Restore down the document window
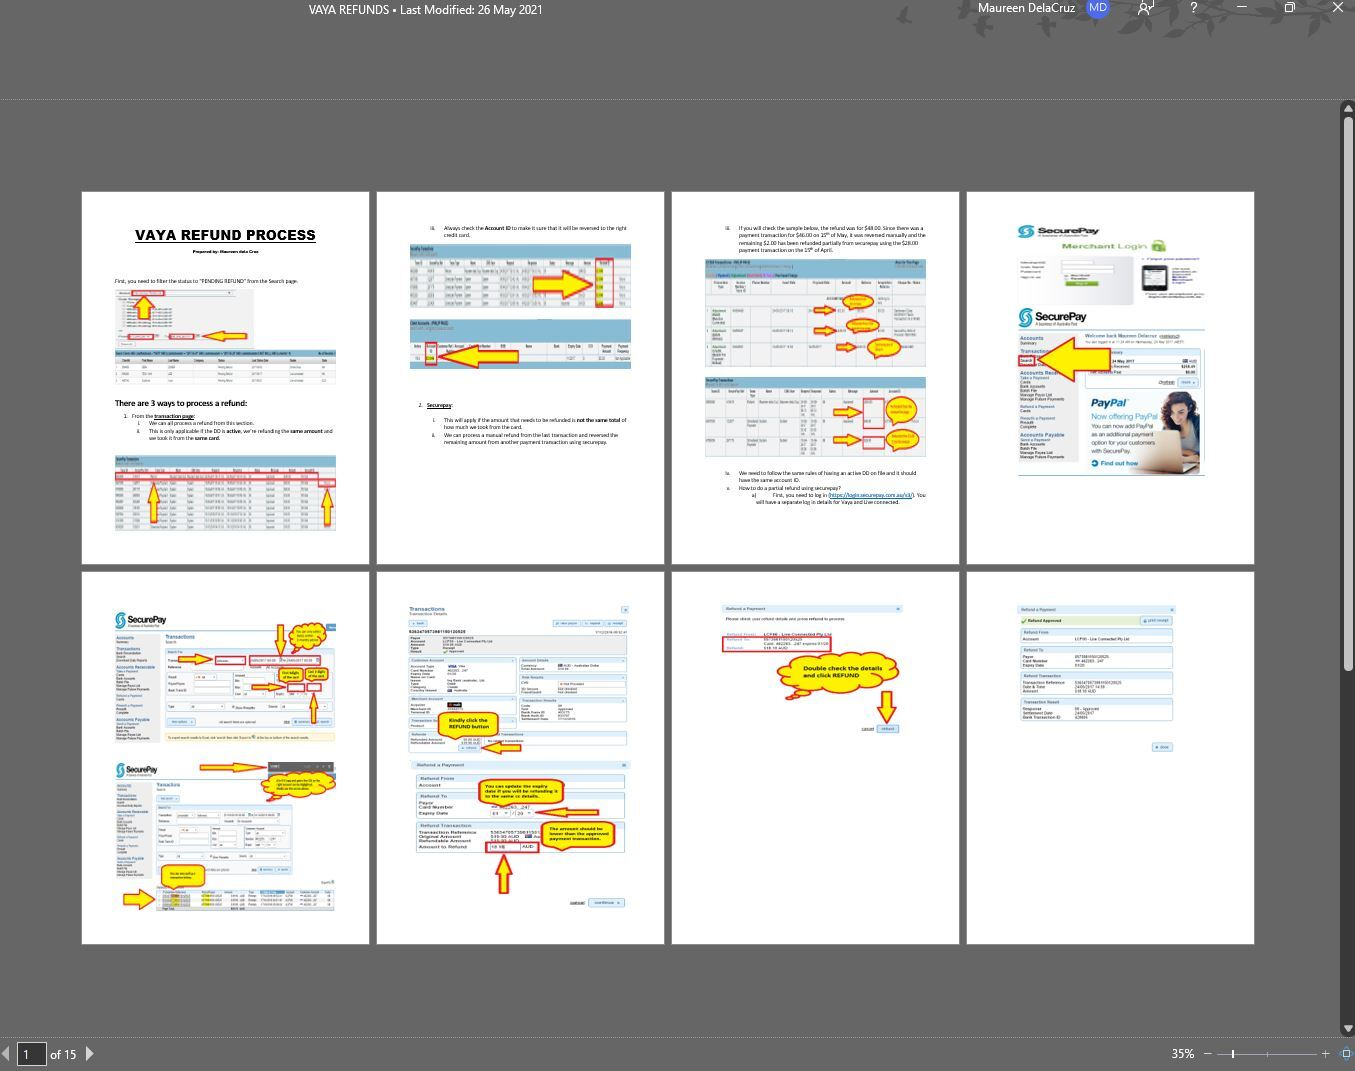 (1290, 8)
